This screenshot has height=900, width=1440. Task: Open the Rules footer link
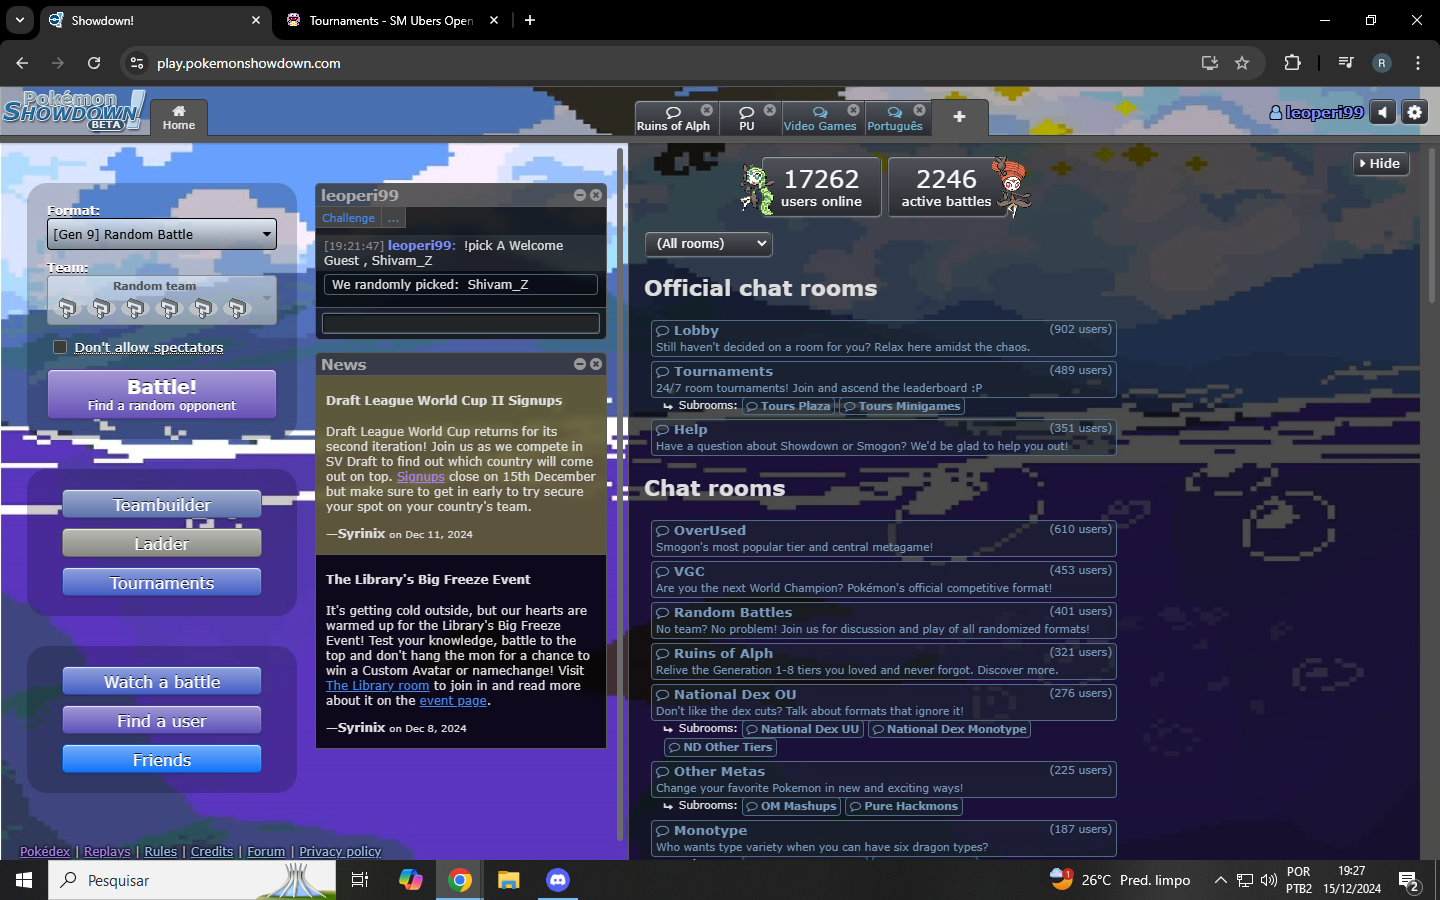point(160,852)
